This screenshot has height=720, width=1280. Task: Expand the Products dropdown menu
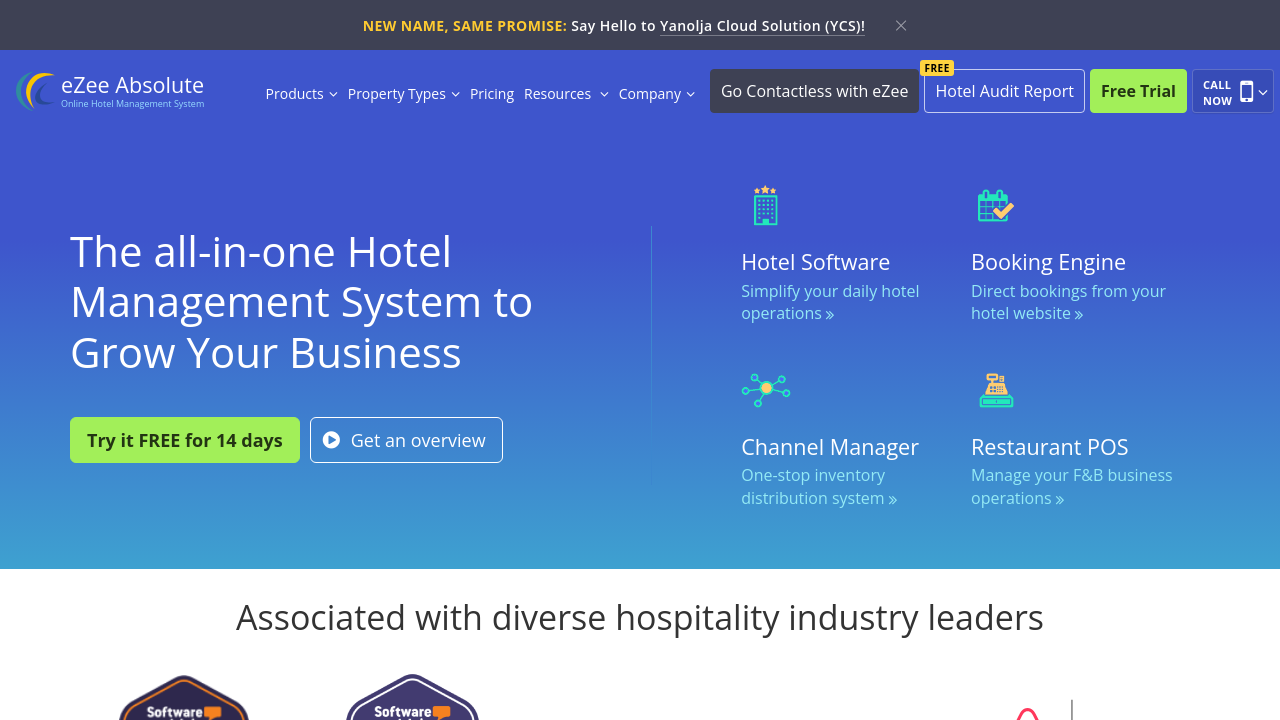tap(301, 94)
